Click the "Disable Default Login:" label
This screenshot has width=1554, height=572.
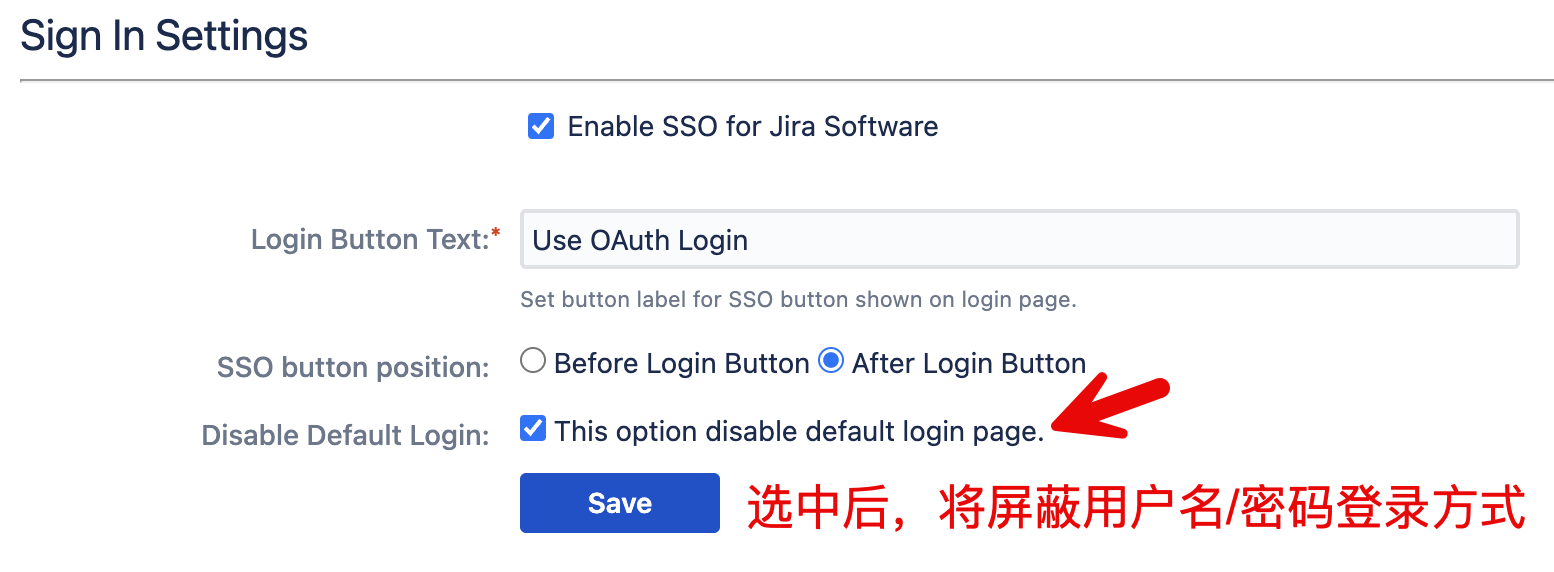(345, 436)
